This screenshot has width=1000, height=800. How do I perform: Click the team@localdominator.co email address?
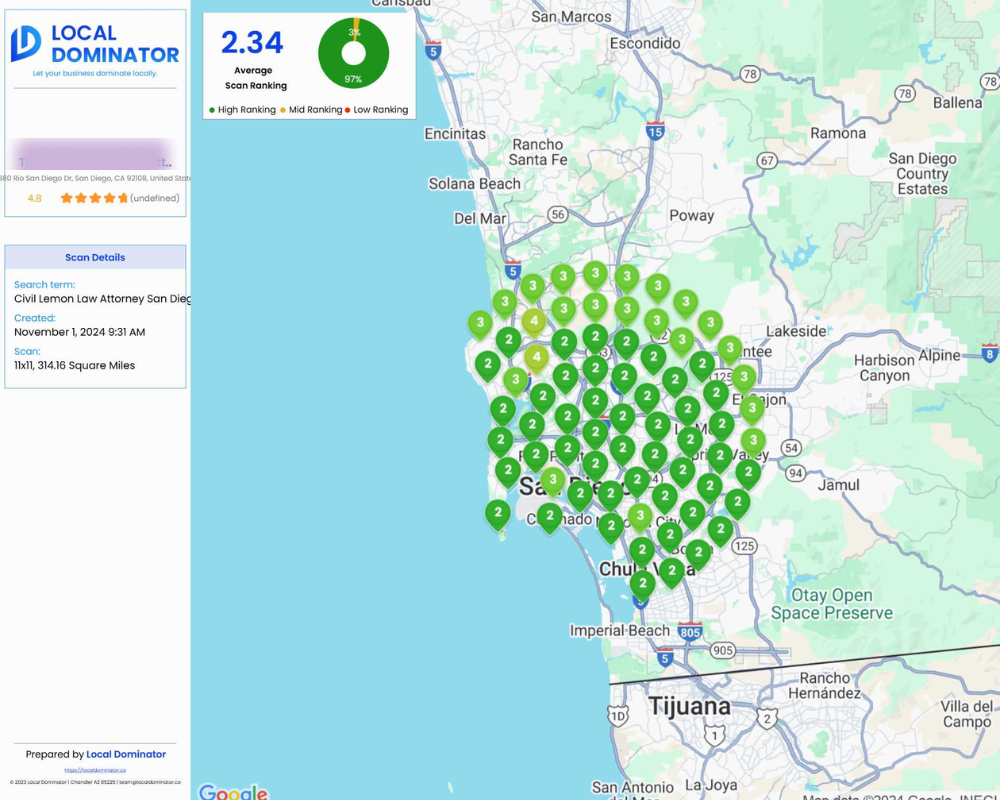(149, 782)
